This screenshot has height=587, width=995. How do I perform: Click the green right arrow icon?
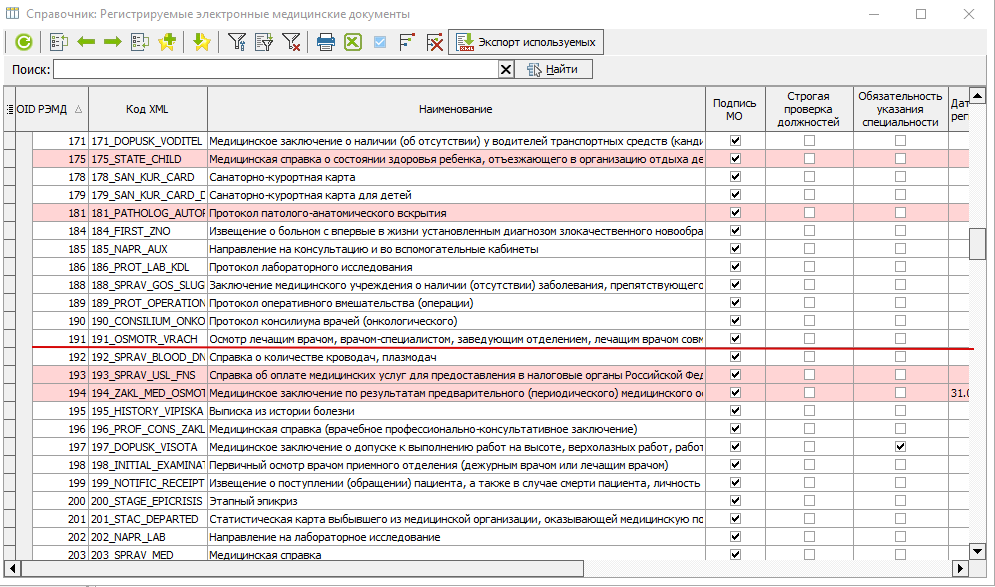click(113, 43)
